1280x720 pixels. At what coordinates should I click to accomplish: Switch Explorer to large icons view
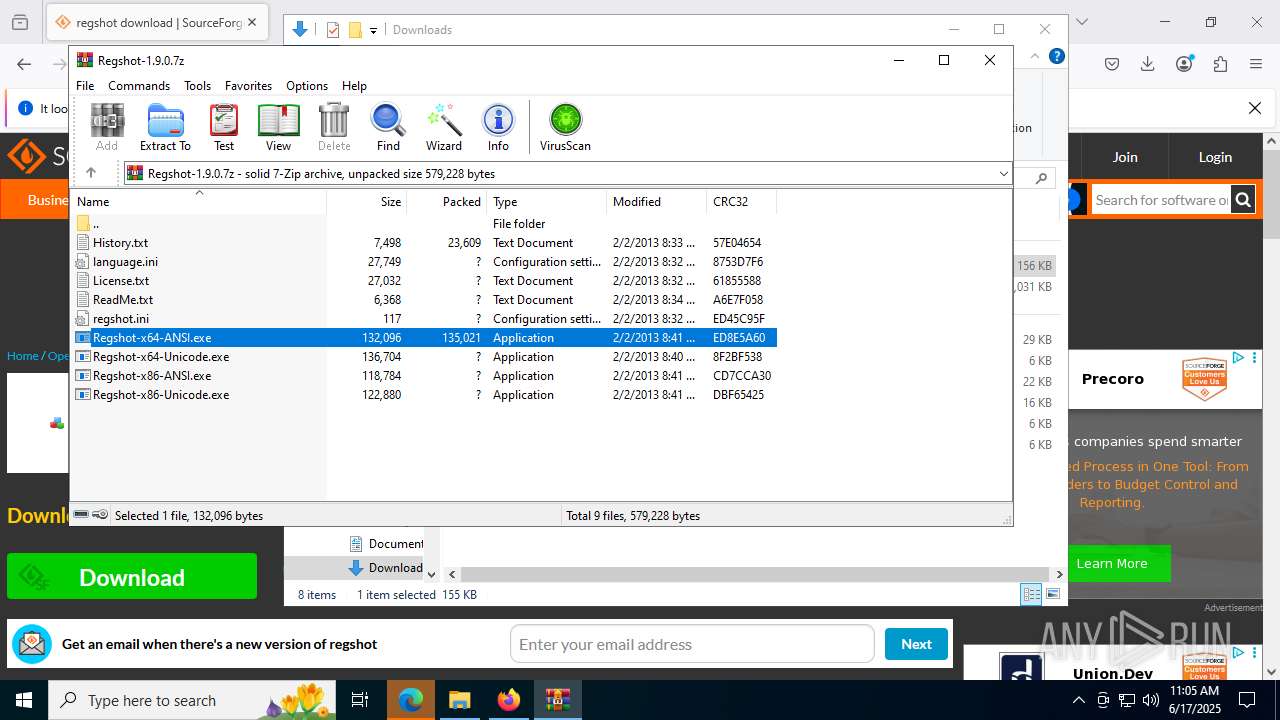coord(1052,594)
